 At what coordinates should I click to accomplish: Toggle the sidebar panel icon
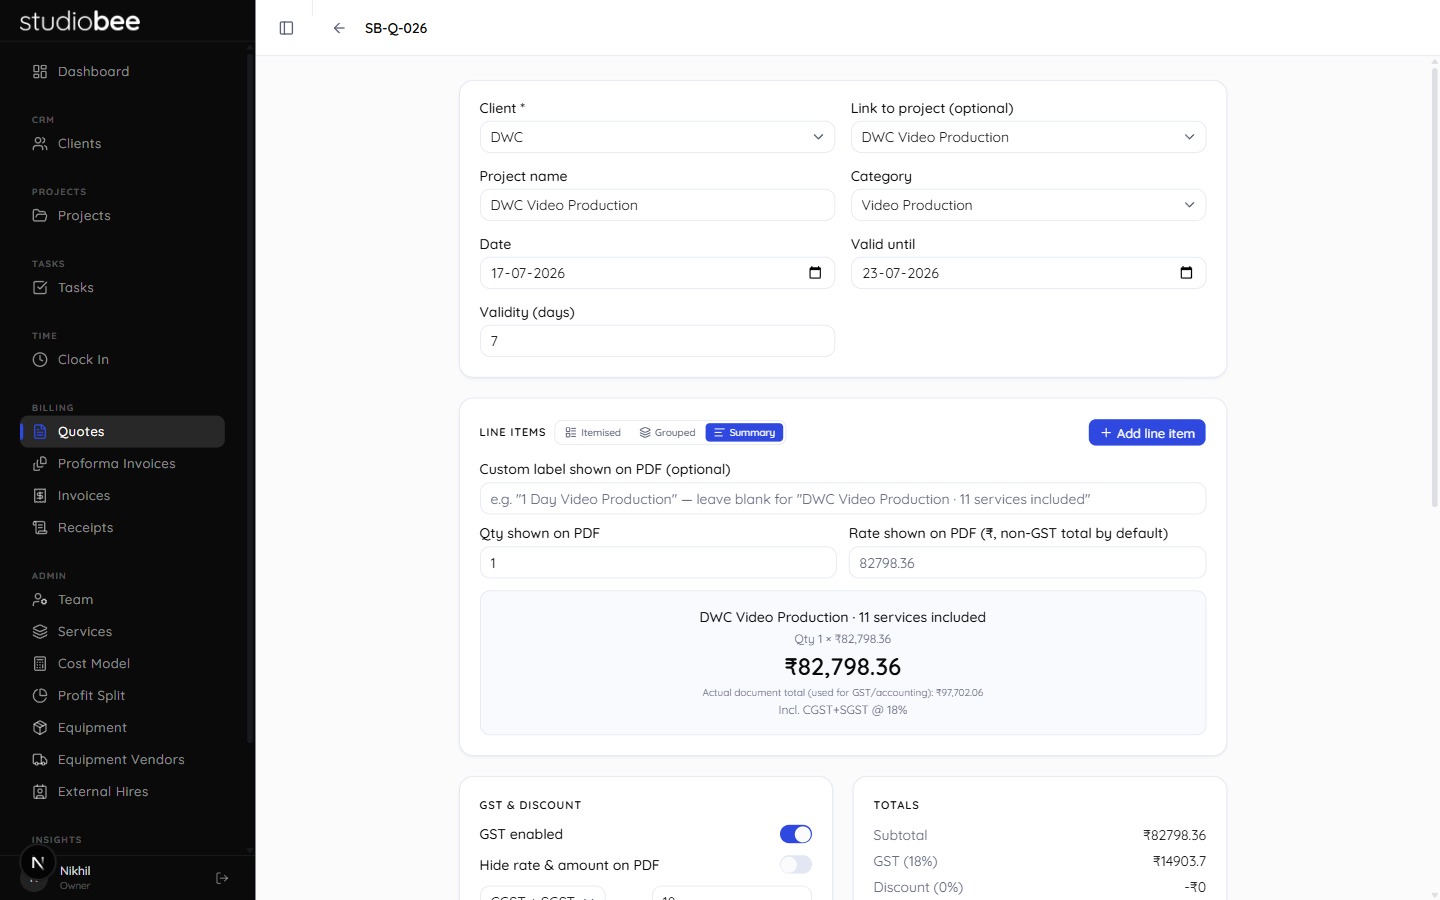(x=286, y=28)
